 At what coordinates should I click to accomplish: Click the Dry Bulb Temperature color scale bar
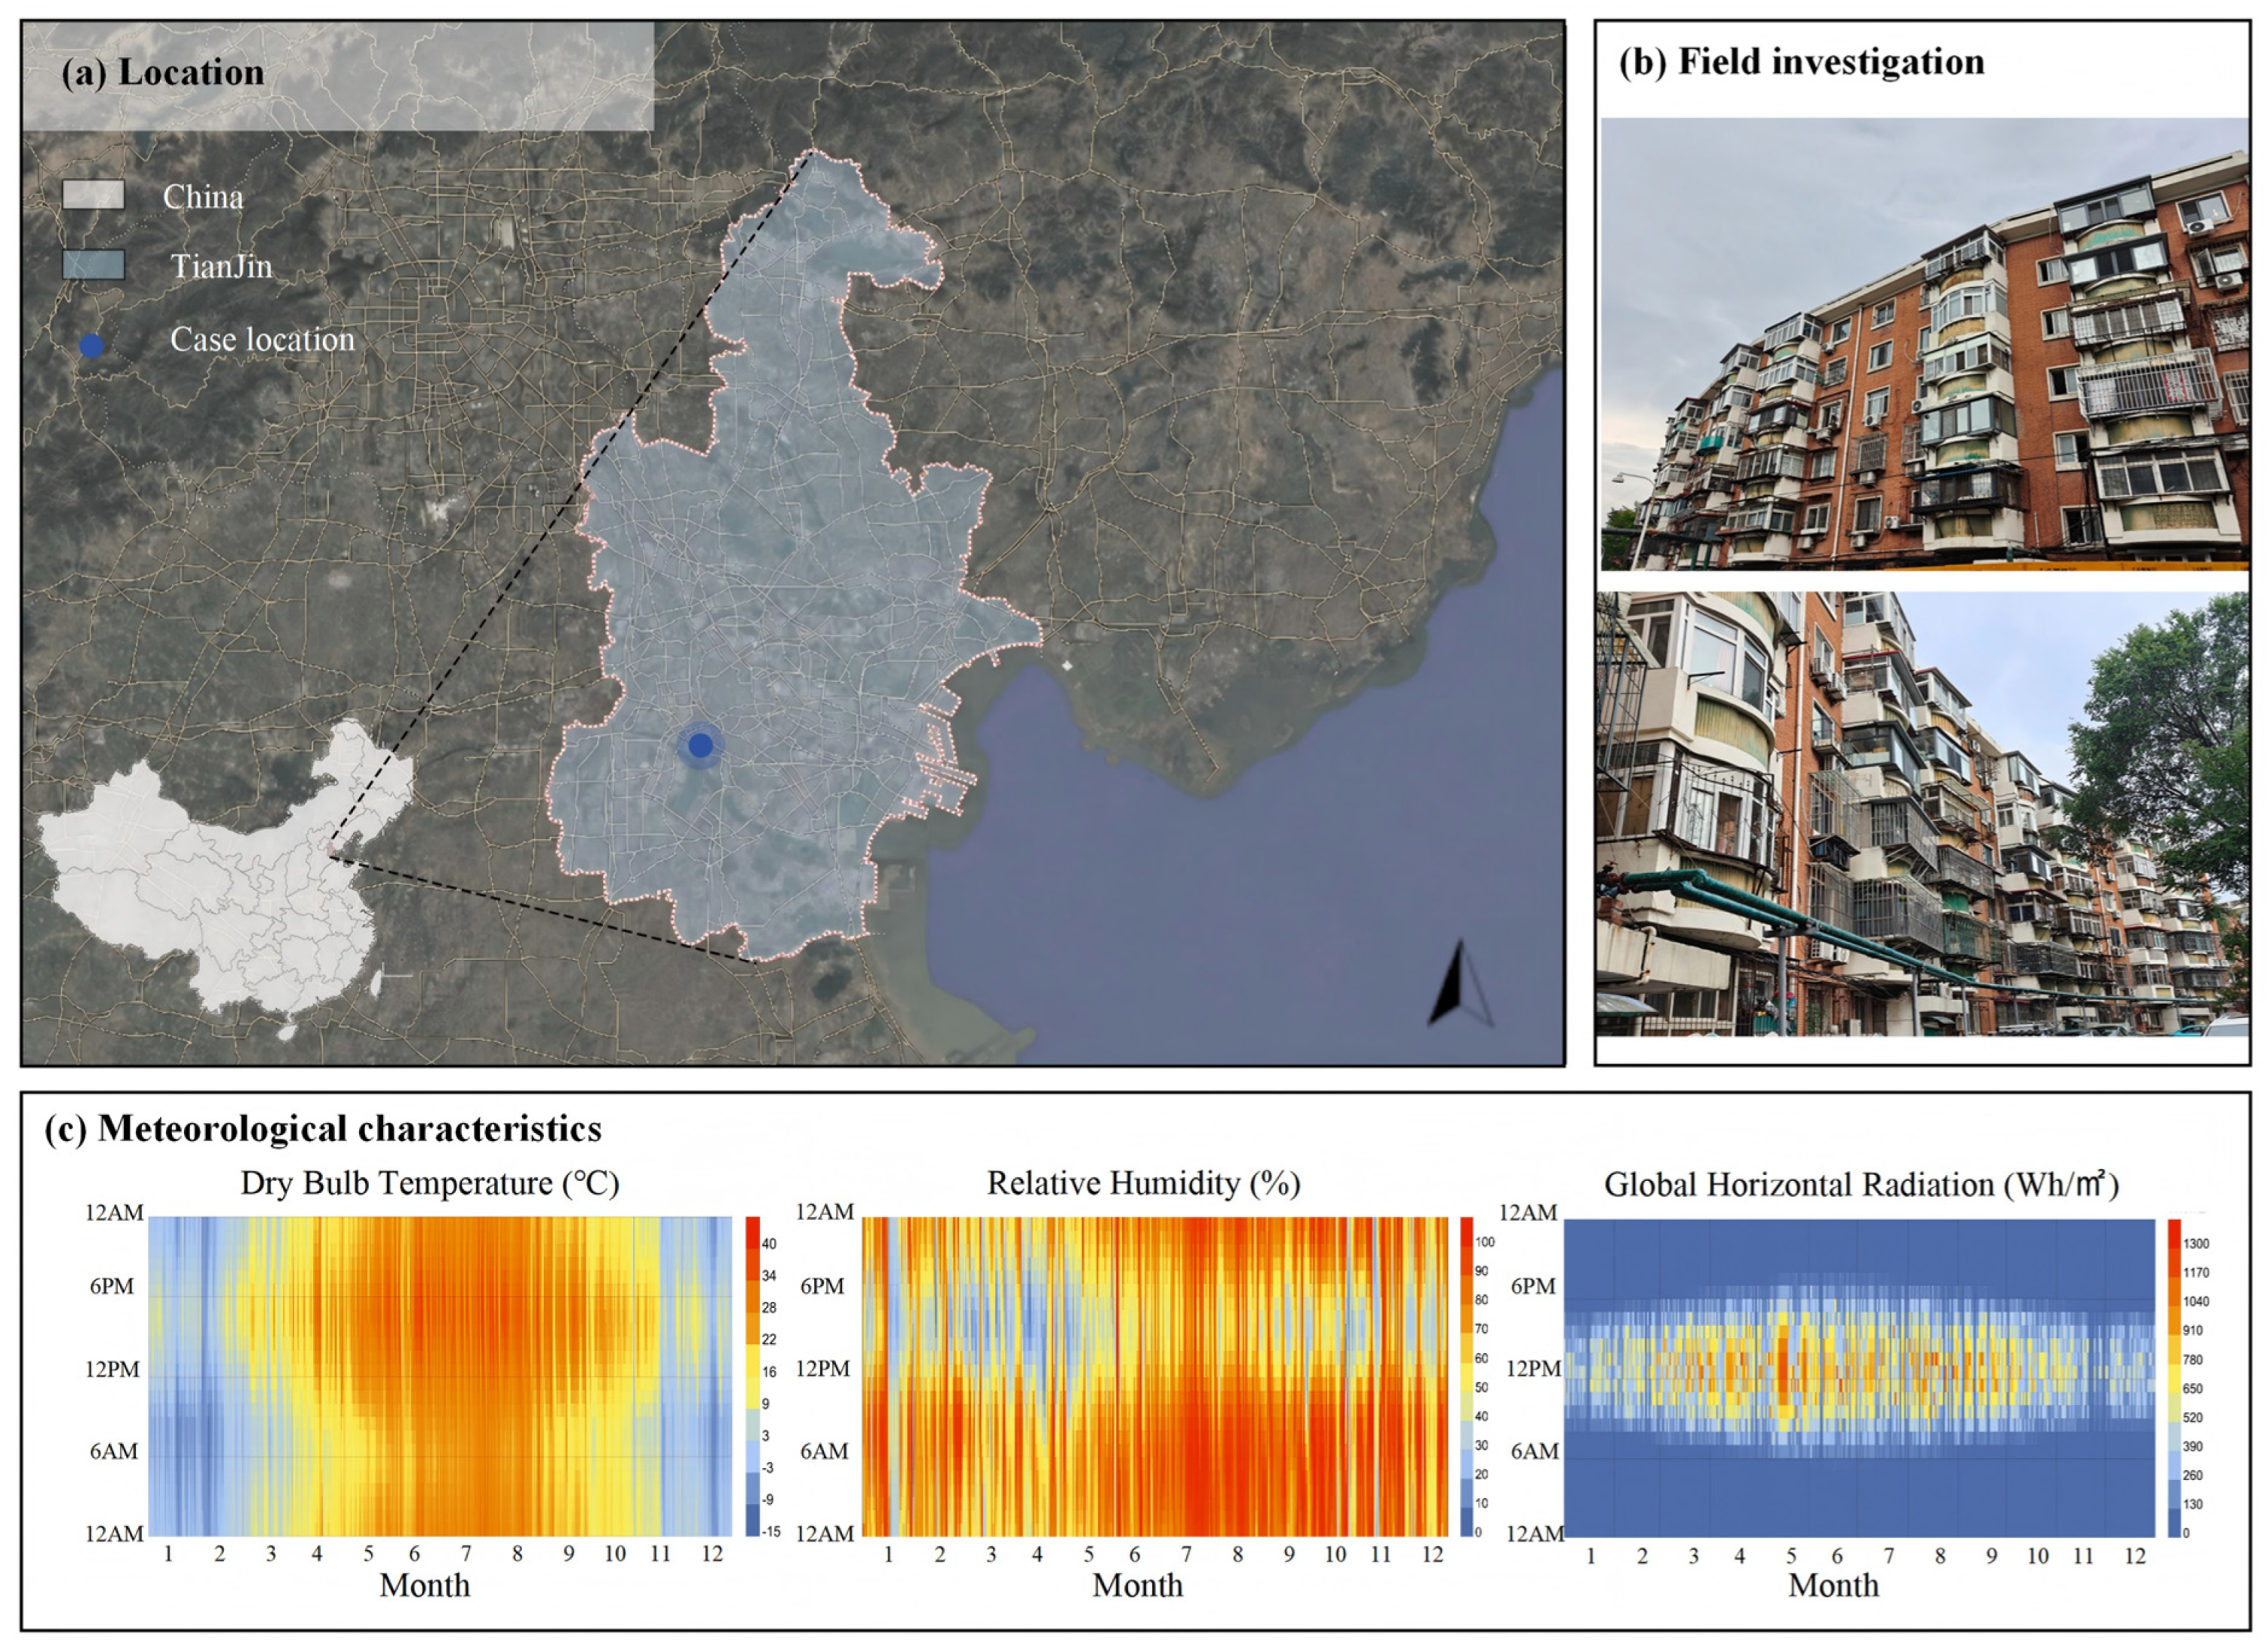pos(752,1376)
